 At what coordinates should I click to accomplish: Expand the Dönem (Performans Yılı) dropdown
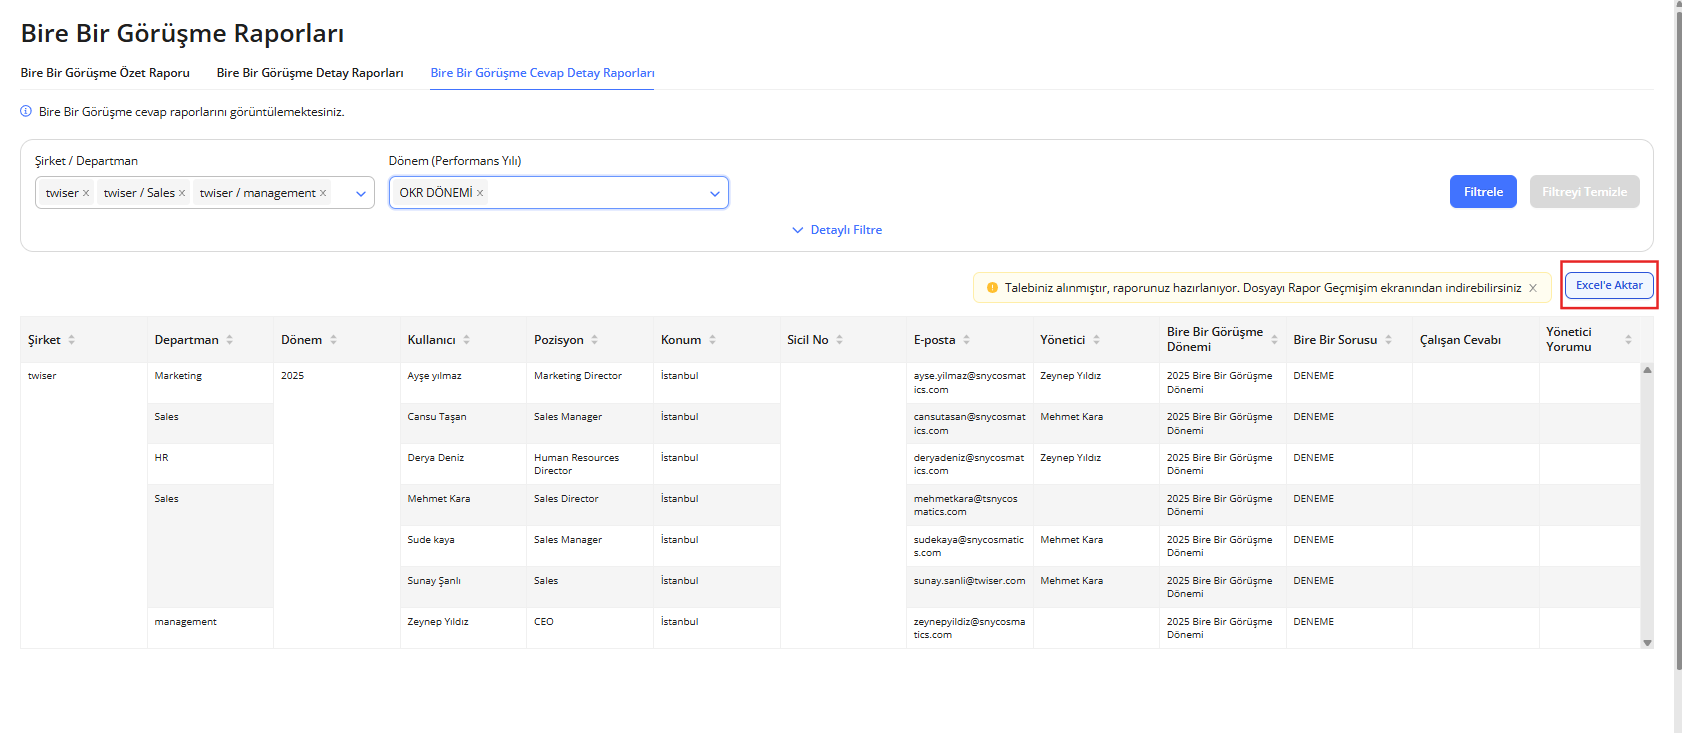(714, 193)
